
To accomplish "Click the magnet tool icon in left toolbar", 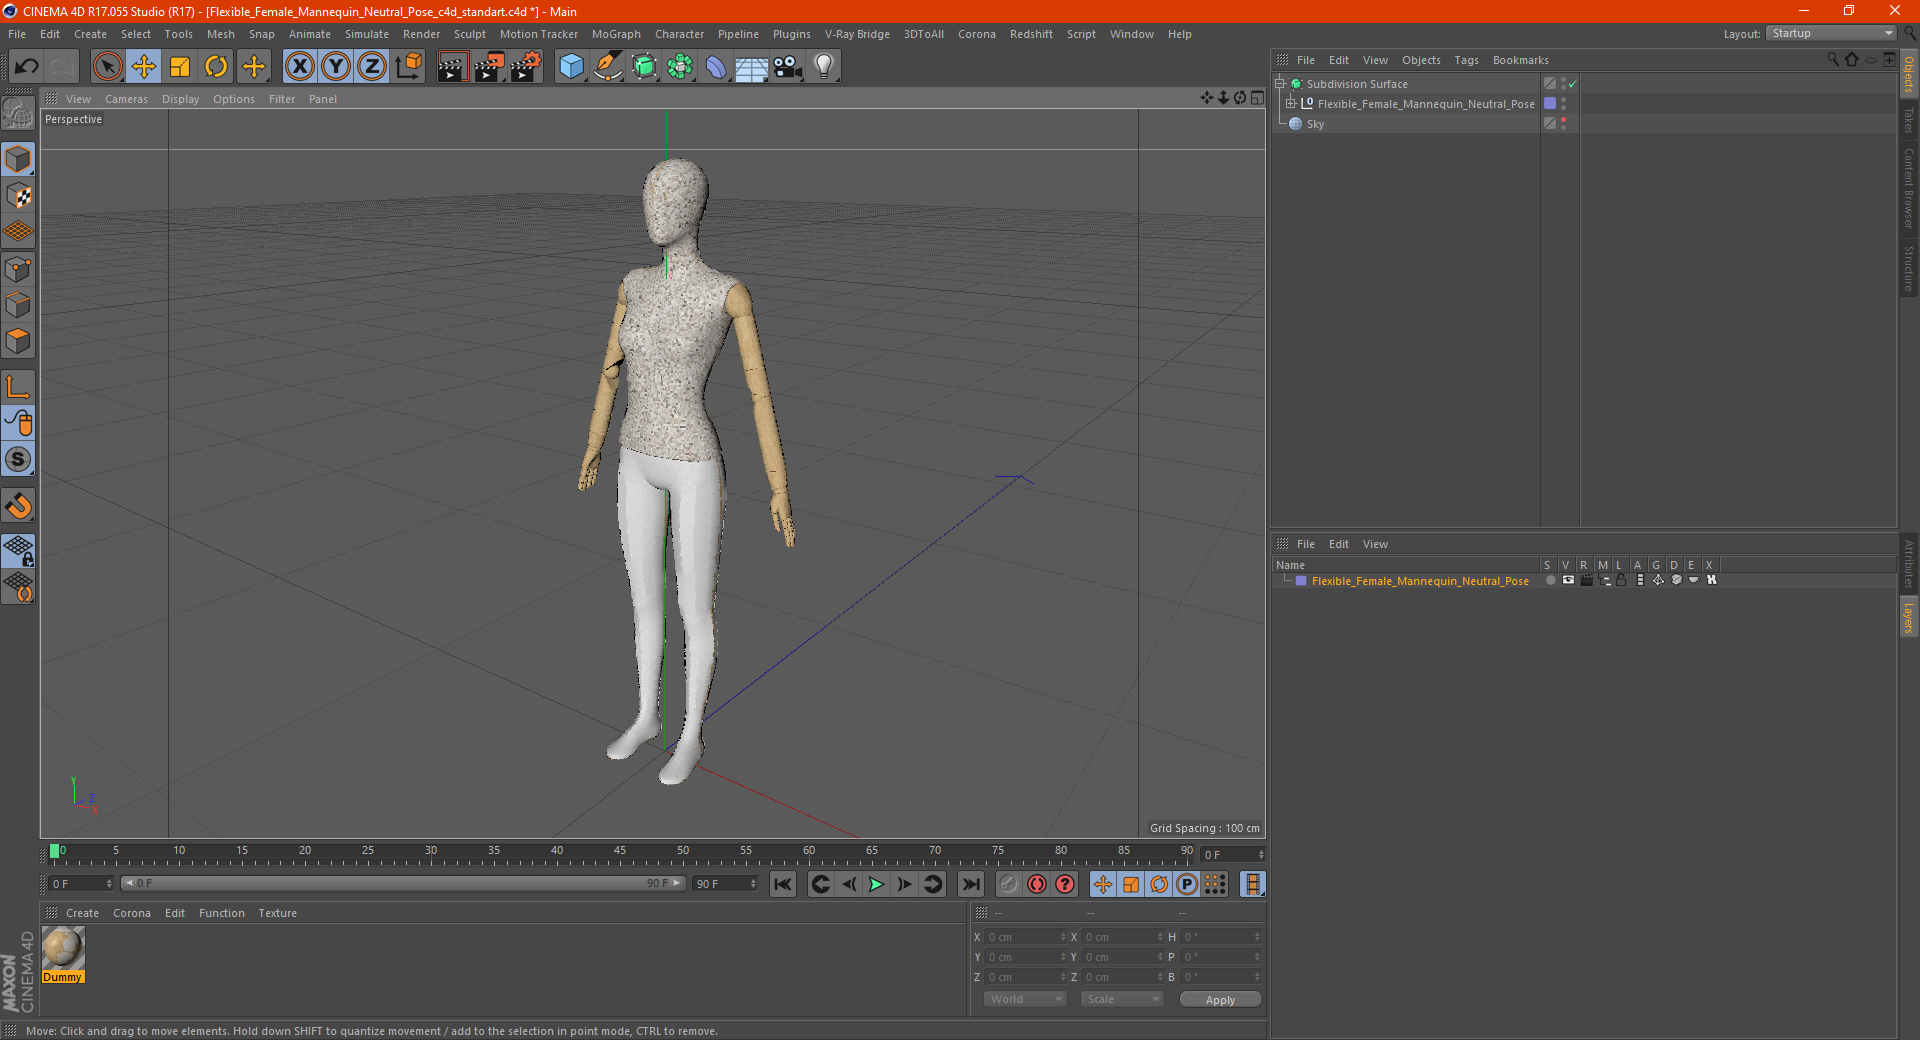I will [x=18, y=506].
